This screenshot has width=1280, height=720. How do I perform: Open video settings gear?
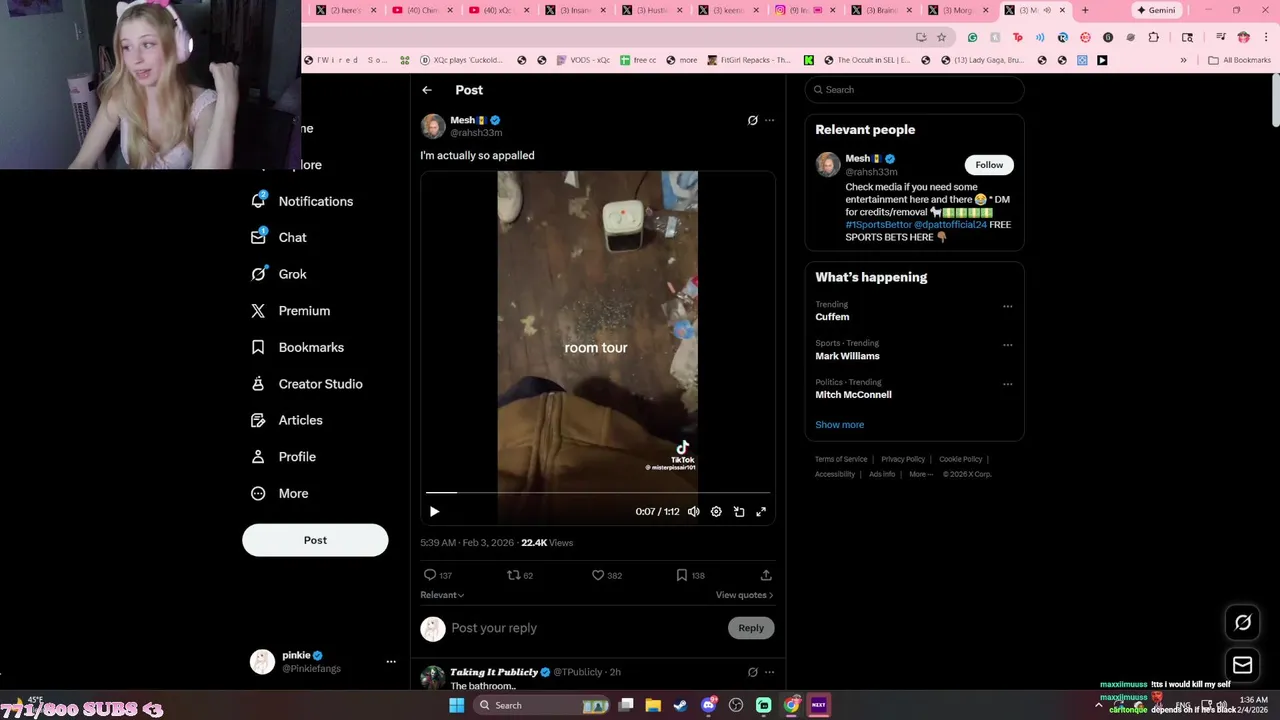coord(716,511)
